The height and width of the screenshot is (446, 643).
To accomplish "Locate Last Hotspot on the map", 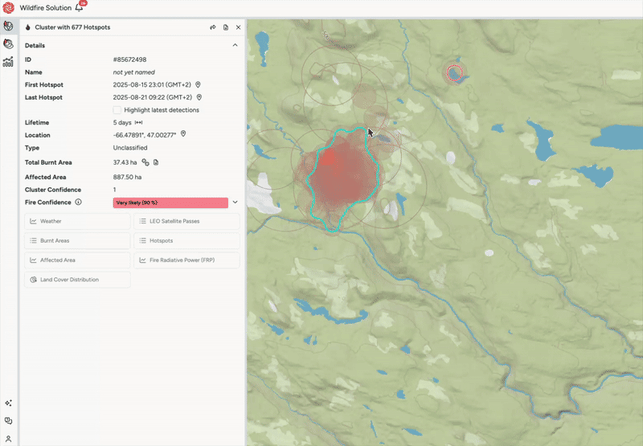I will coord(199,97).
